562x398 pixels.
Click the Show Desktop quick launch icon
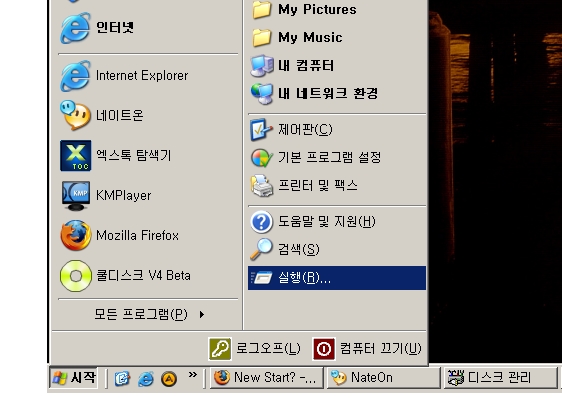click(122, 379)
